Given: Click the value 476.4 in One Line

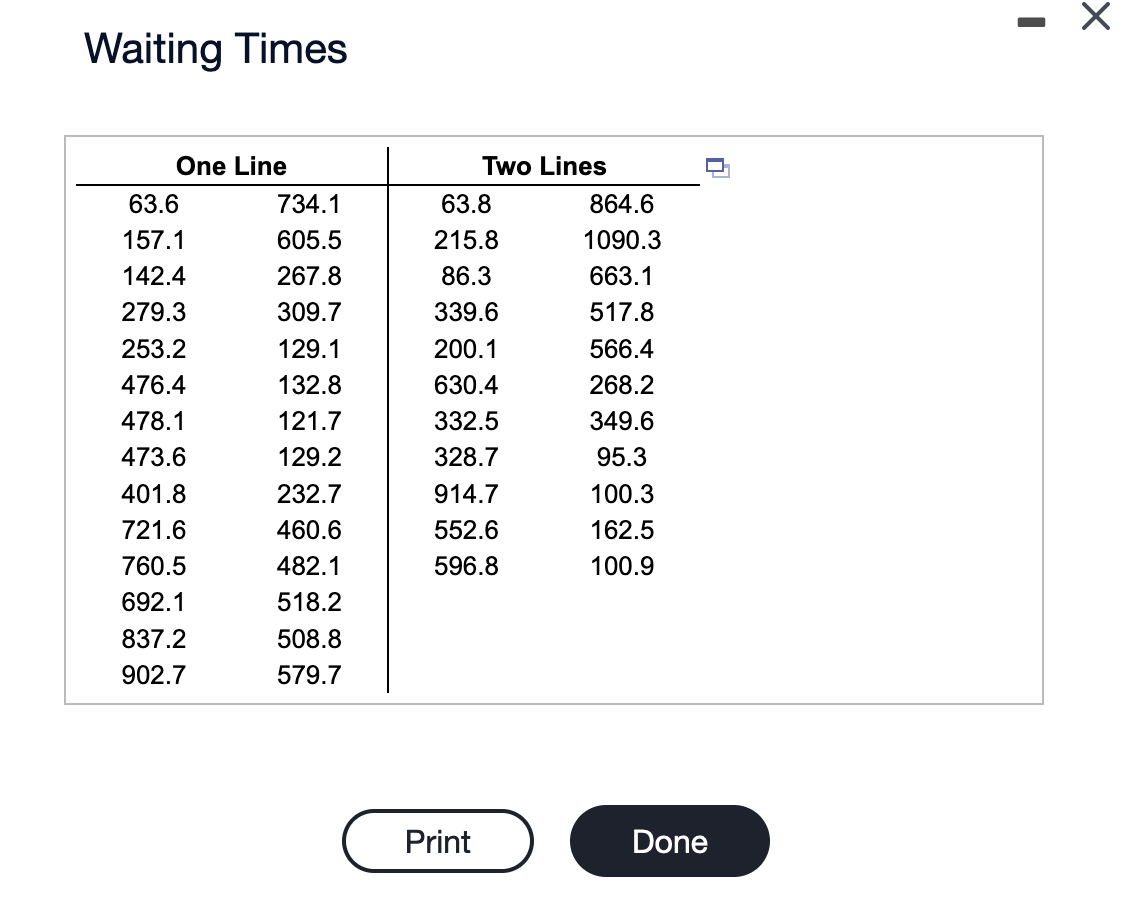Looking at the screenshot, I should tap(154, 385).
